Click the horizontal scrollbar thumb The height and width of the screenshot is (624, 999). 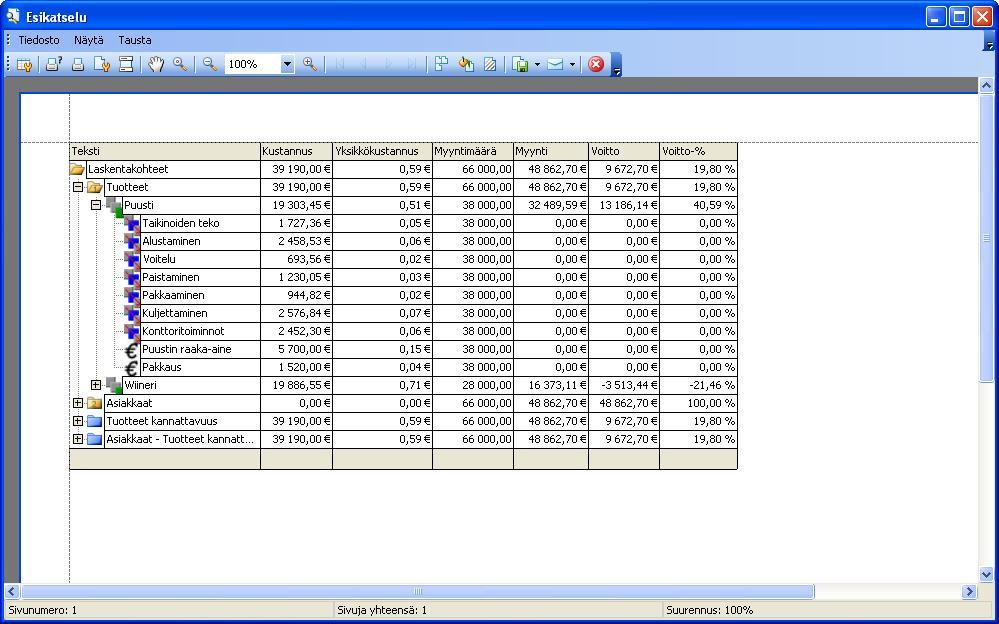tap(417, 591)
